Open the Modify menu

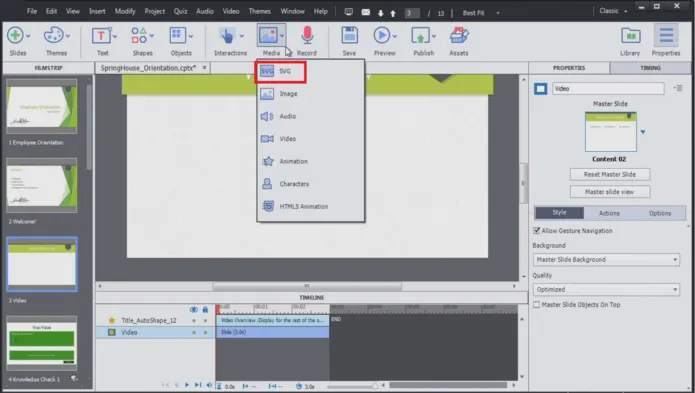click(x=125, y=12)
